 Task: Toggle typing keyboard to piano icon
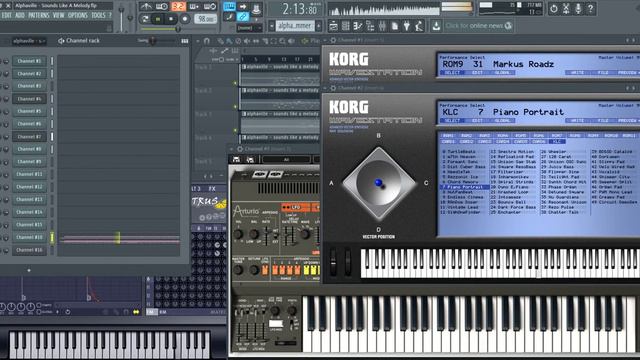(229, 7)
